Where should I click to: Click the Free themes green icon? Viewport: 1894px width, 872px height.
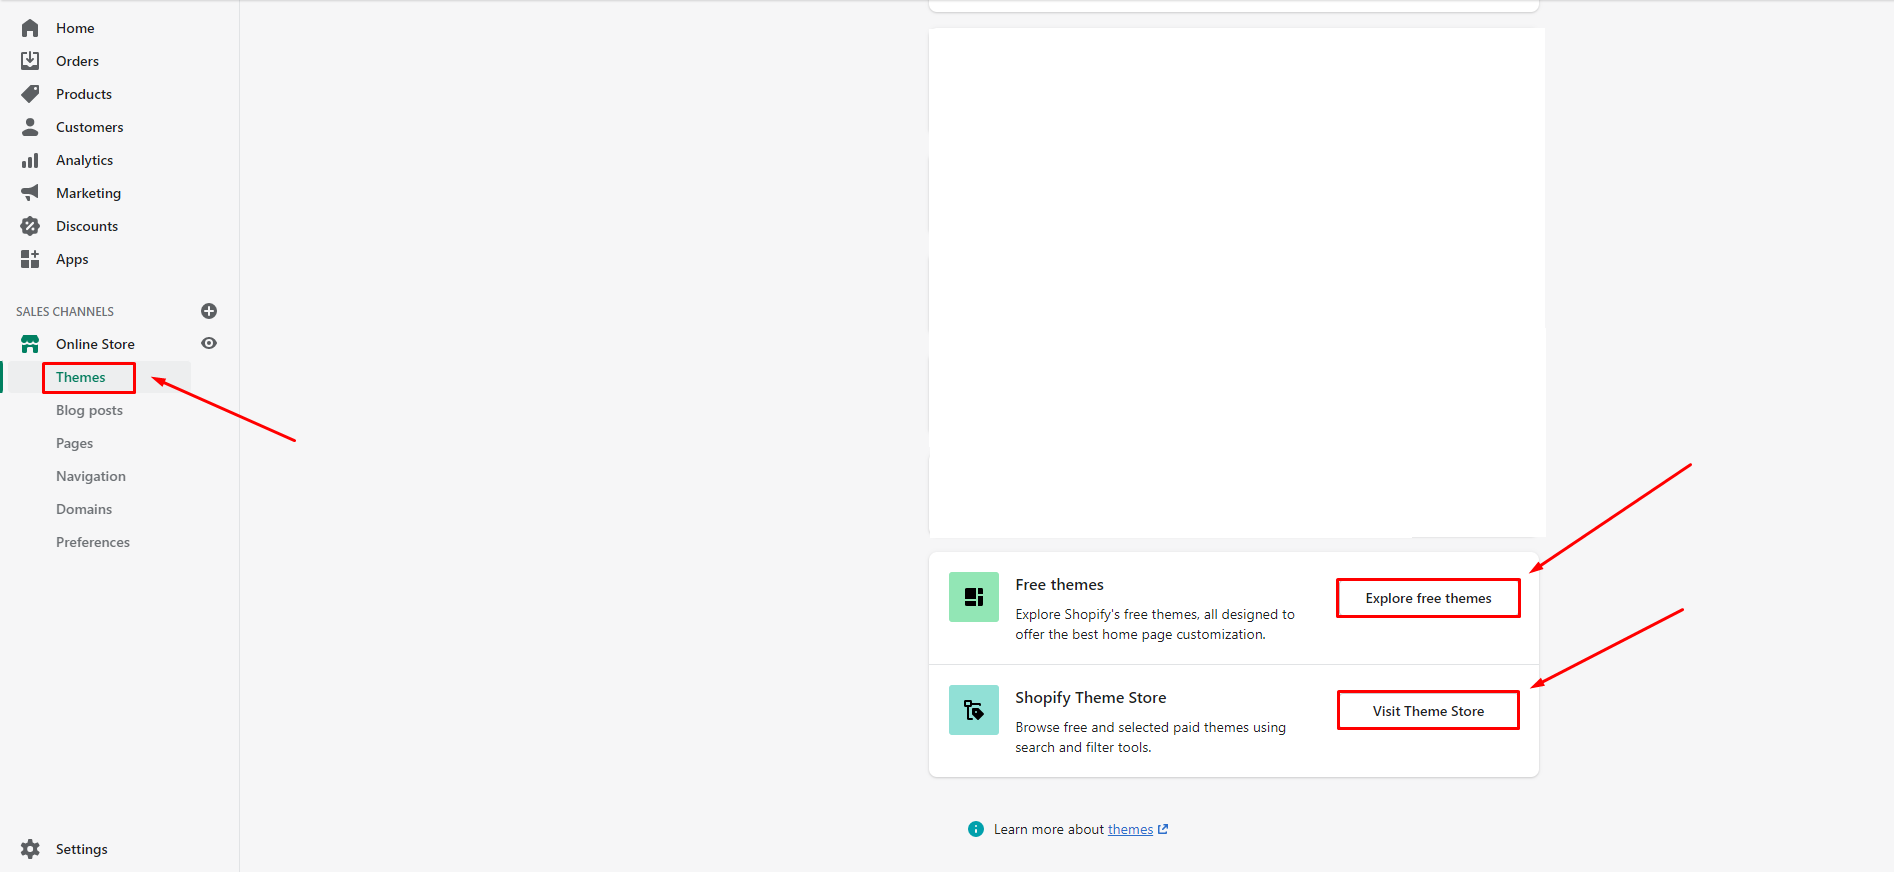point(973,597)
